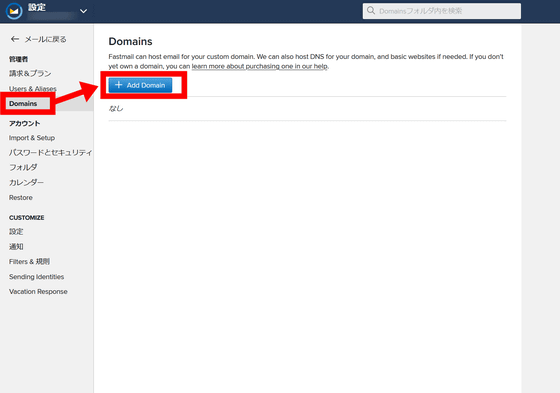Open Import & Setup page
This screenshot has width=560, height=393.
[32, 138]
